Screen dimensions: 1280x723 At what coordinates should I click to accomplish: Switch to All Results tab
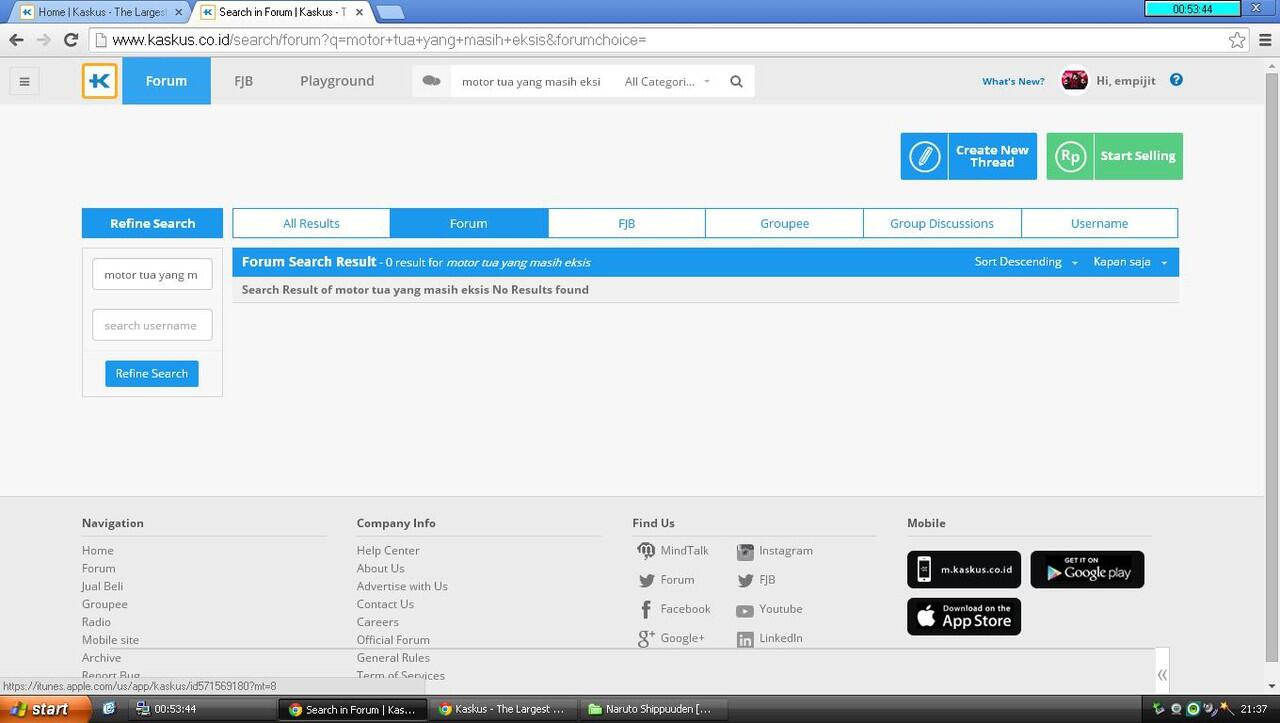[x=311, y=223]
